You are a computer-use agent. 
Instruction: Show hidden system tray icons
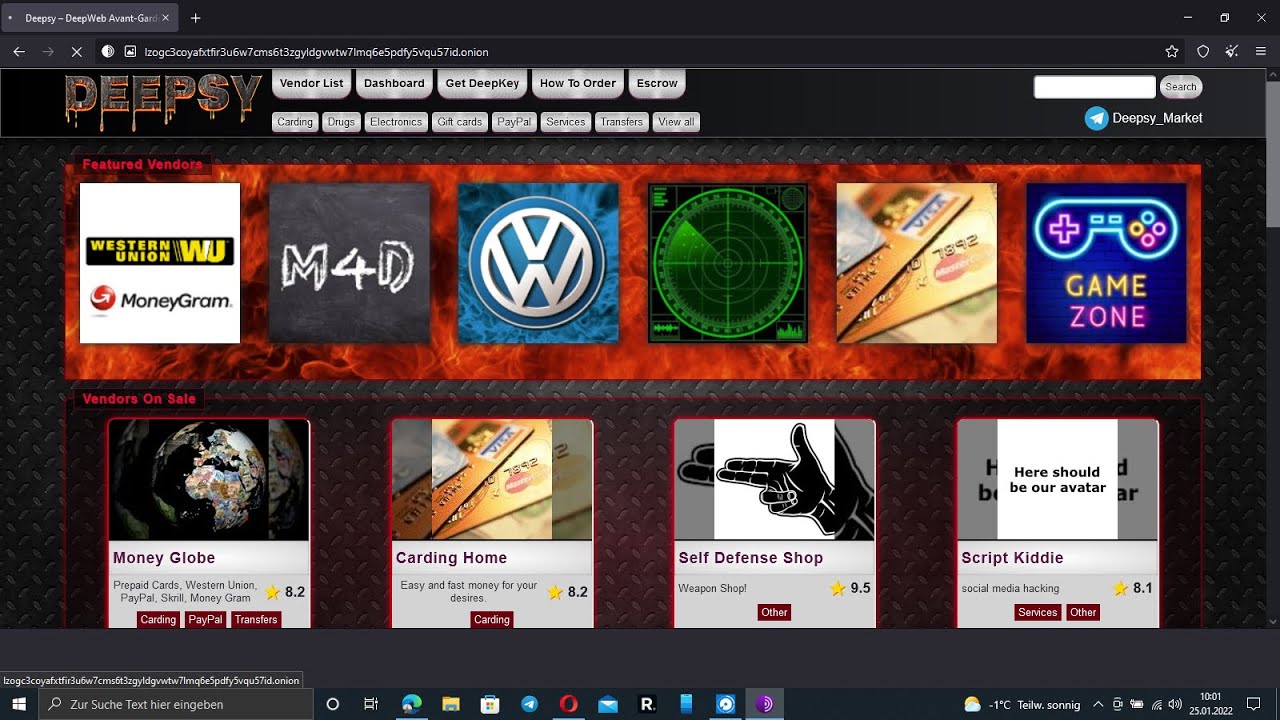(1098, 704)
